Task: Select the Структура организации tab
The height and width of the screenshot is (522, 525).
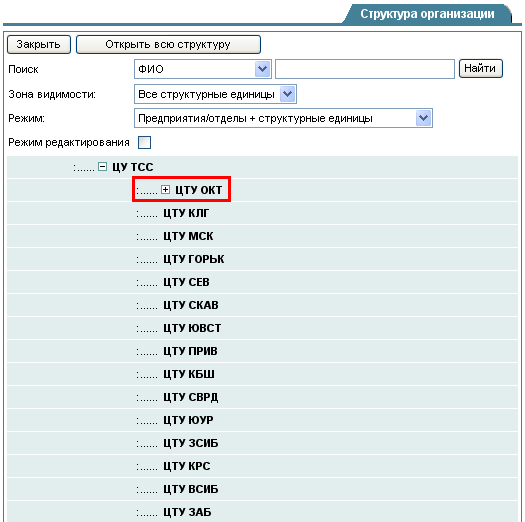Action: (427, 14)
